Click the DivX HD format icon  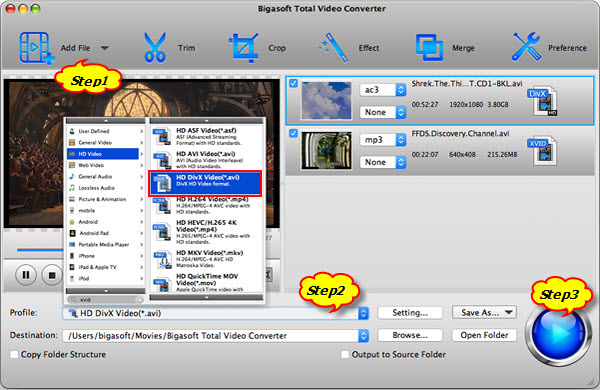click(542, 101)
